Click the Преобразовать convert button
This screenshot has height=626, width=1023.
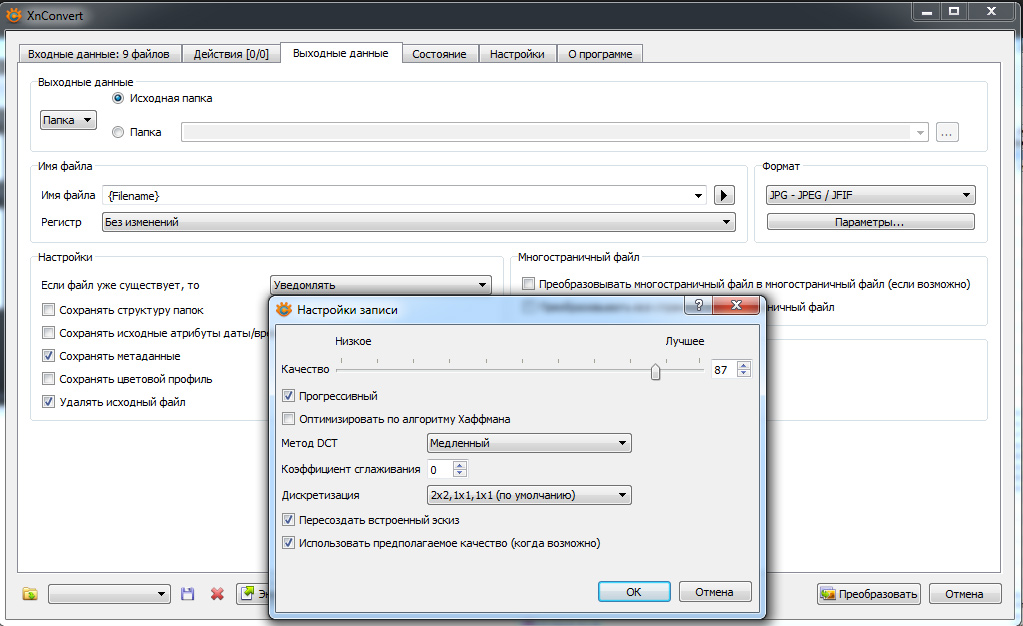coord(868,594)
